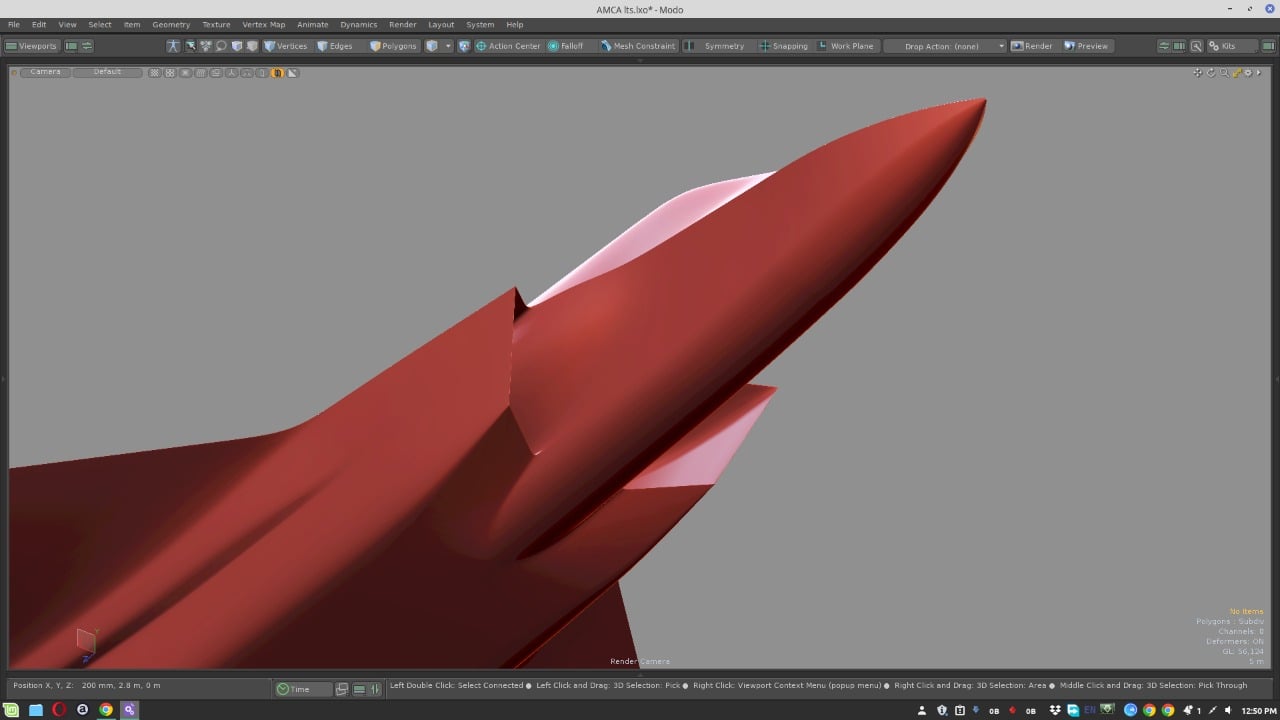Screen dimensions: 1280x720
Task: Open the file manager in taskbar
Action: click(x=36, y=710)
